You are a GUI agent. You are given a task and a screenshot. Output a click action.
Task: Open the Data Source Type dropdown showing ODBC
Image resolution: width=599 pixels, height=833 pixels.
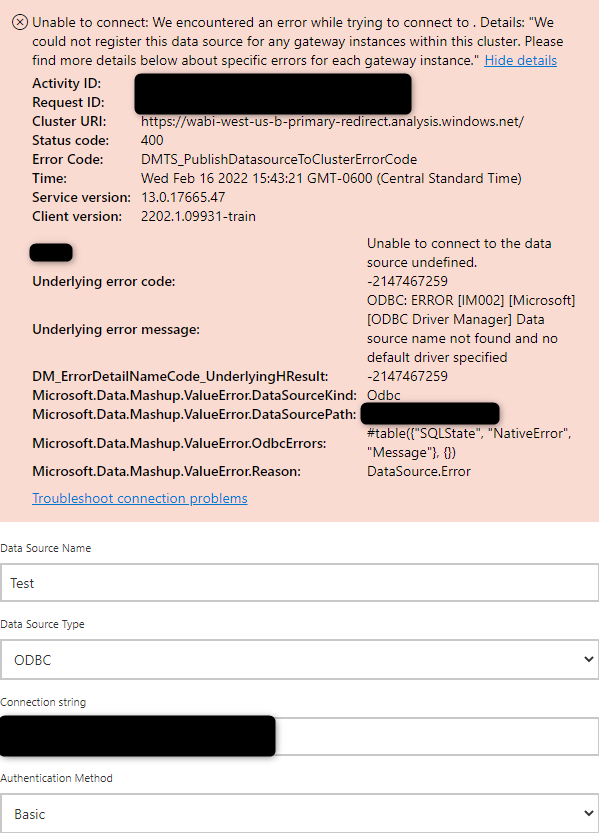coord(300,659)
